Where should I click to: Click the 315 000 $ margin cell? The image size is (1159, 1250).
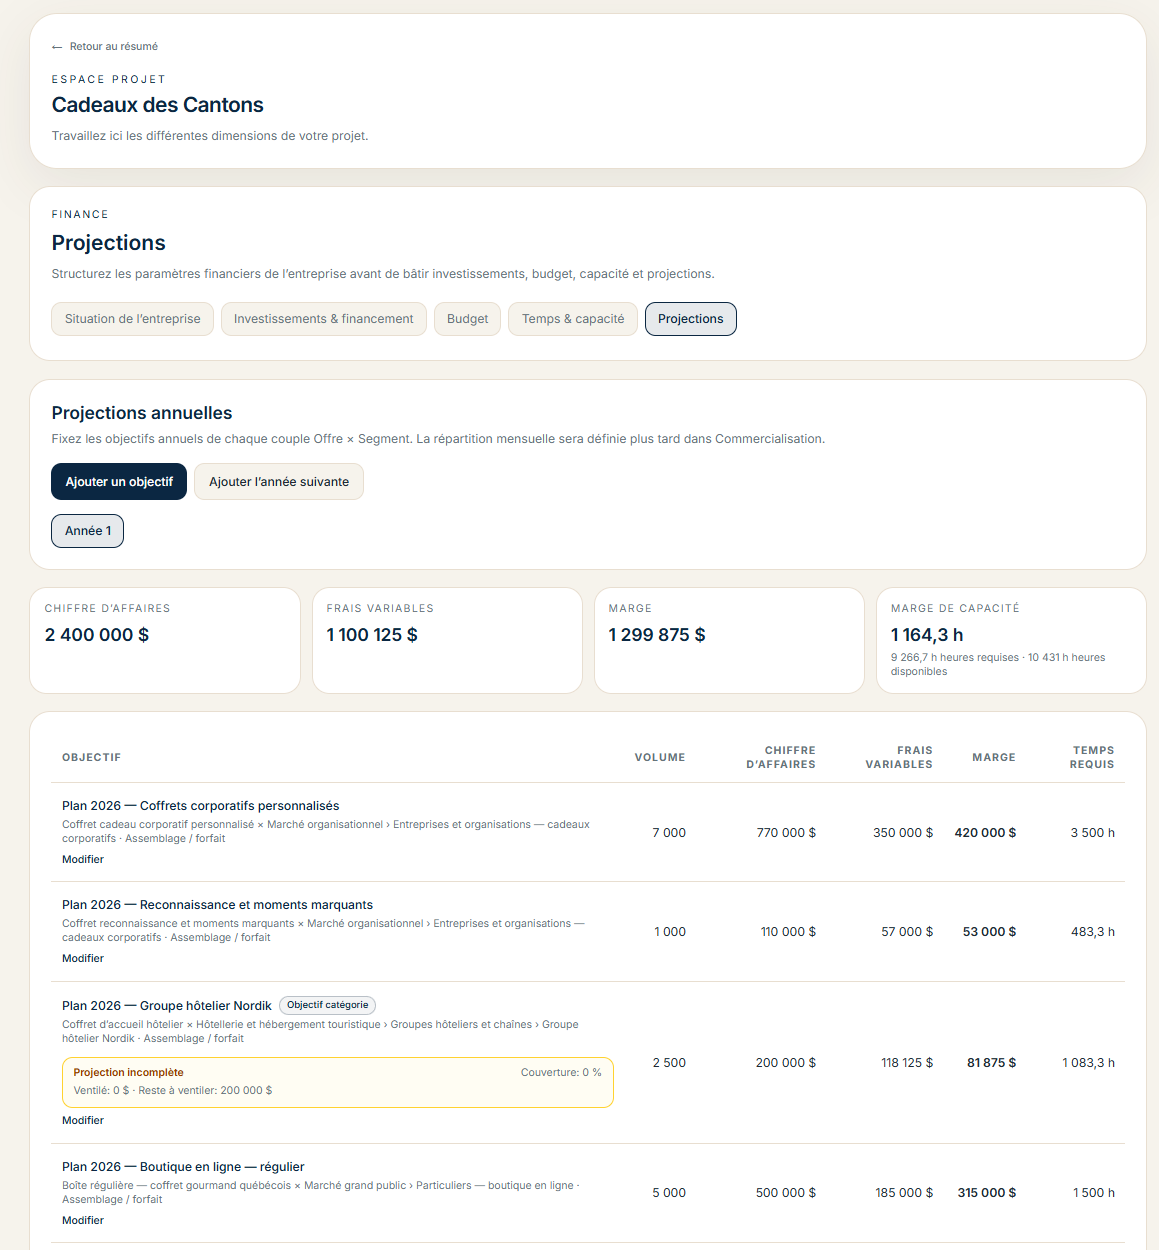pyautogui.click(x=987, y=1193)
